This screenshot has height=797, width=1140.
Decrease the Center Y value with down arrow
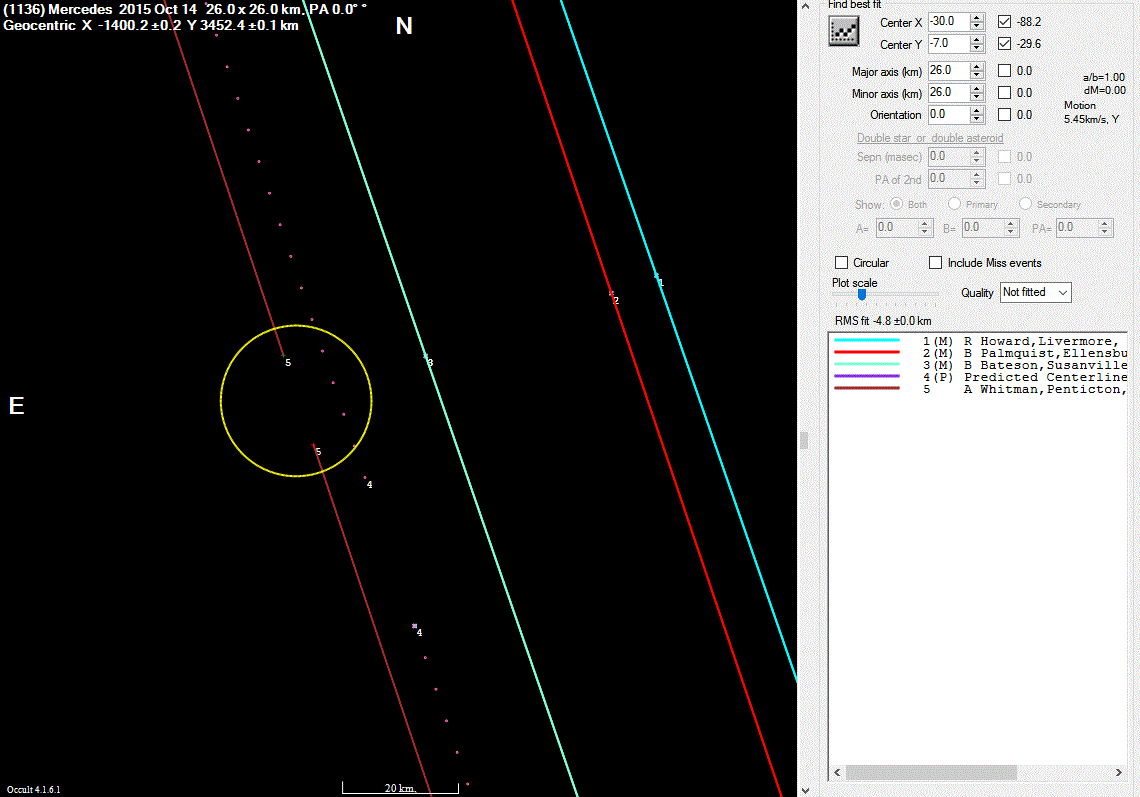(977, 48)
